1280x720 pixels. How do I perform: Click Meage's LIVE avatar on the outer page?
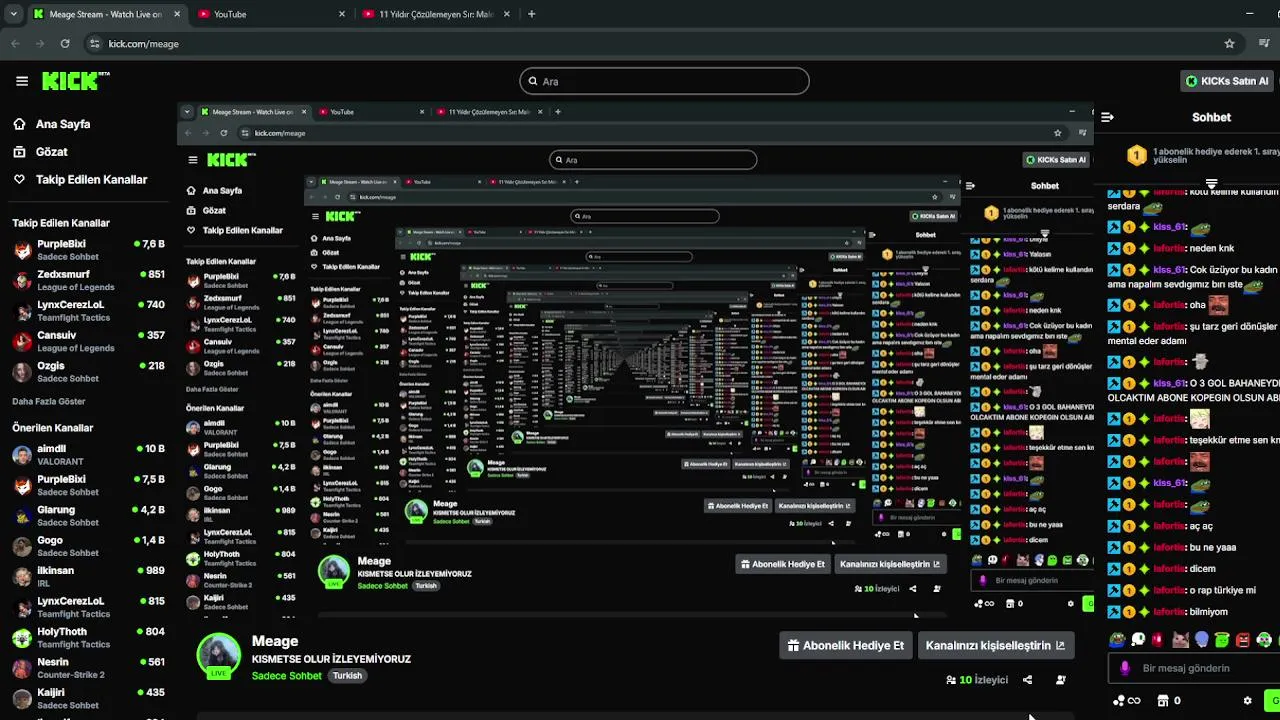[218, 656]
